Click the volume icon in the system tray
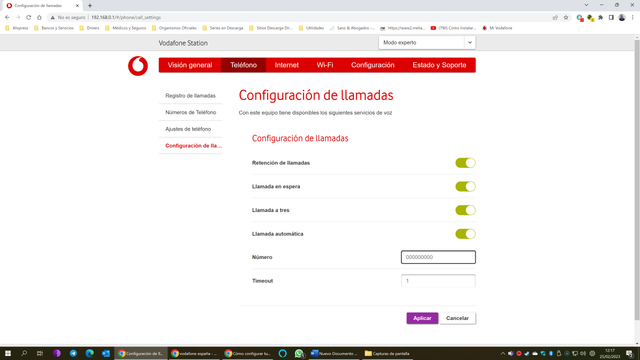The width and height of the screenshot is (640, 360). pos(583,353)
